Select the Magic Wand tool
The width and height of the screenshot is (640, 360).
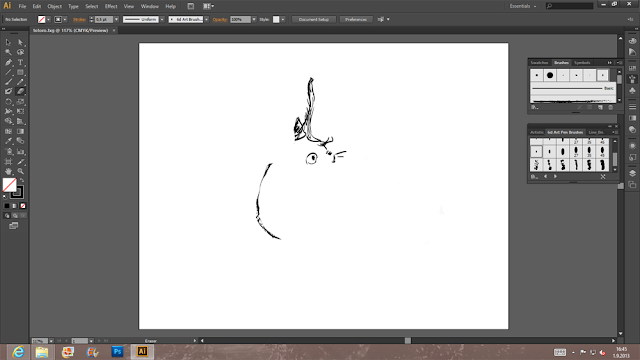(8, 52)
